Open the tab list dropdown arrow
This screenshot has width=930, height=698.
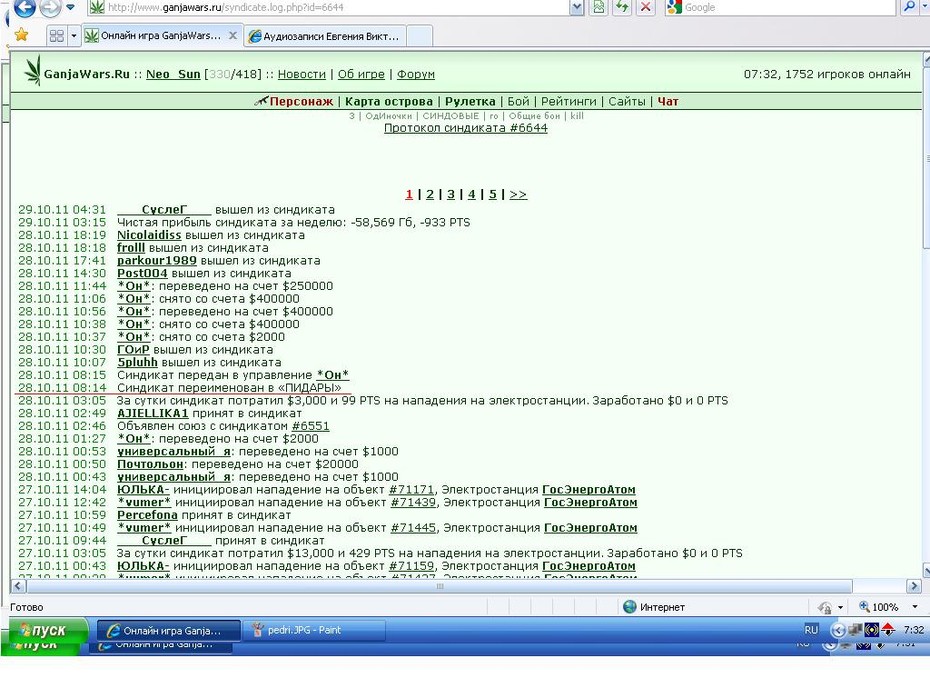74,36
